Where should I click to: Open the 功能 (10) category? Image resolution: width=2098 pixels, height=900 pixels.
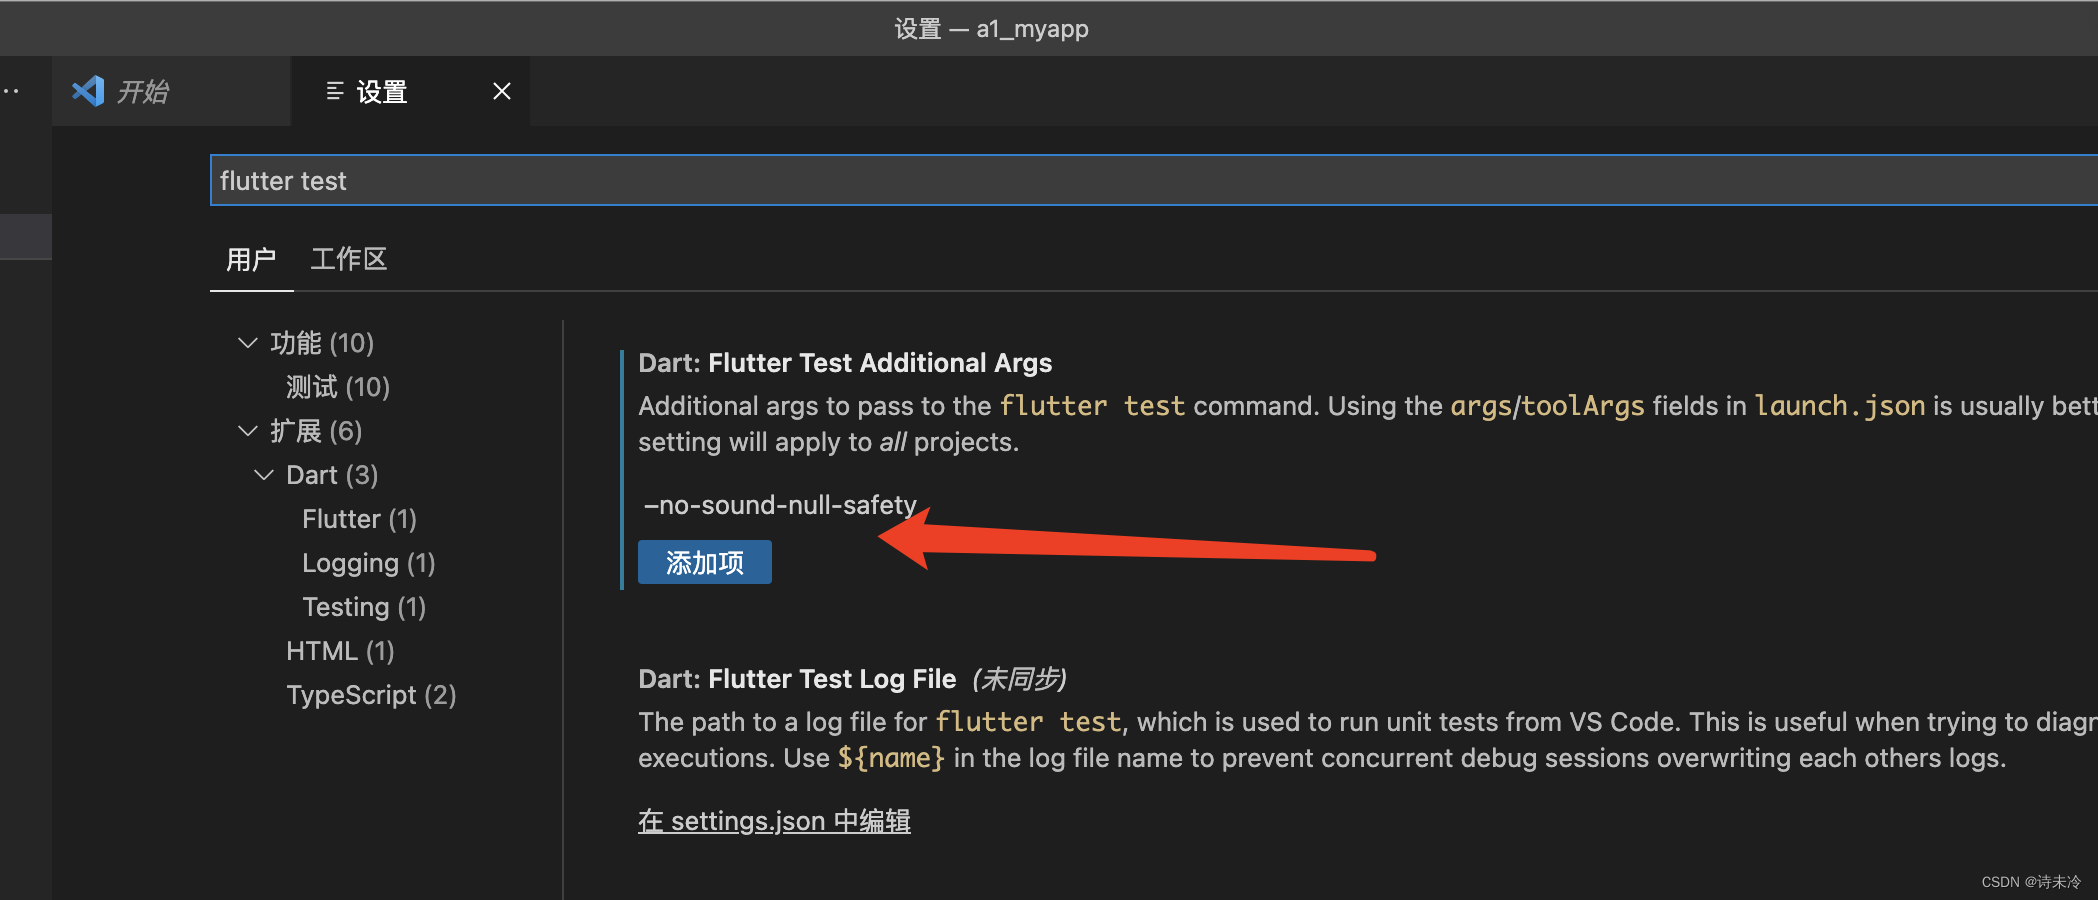pyautogui.click(x=322, y=343)
